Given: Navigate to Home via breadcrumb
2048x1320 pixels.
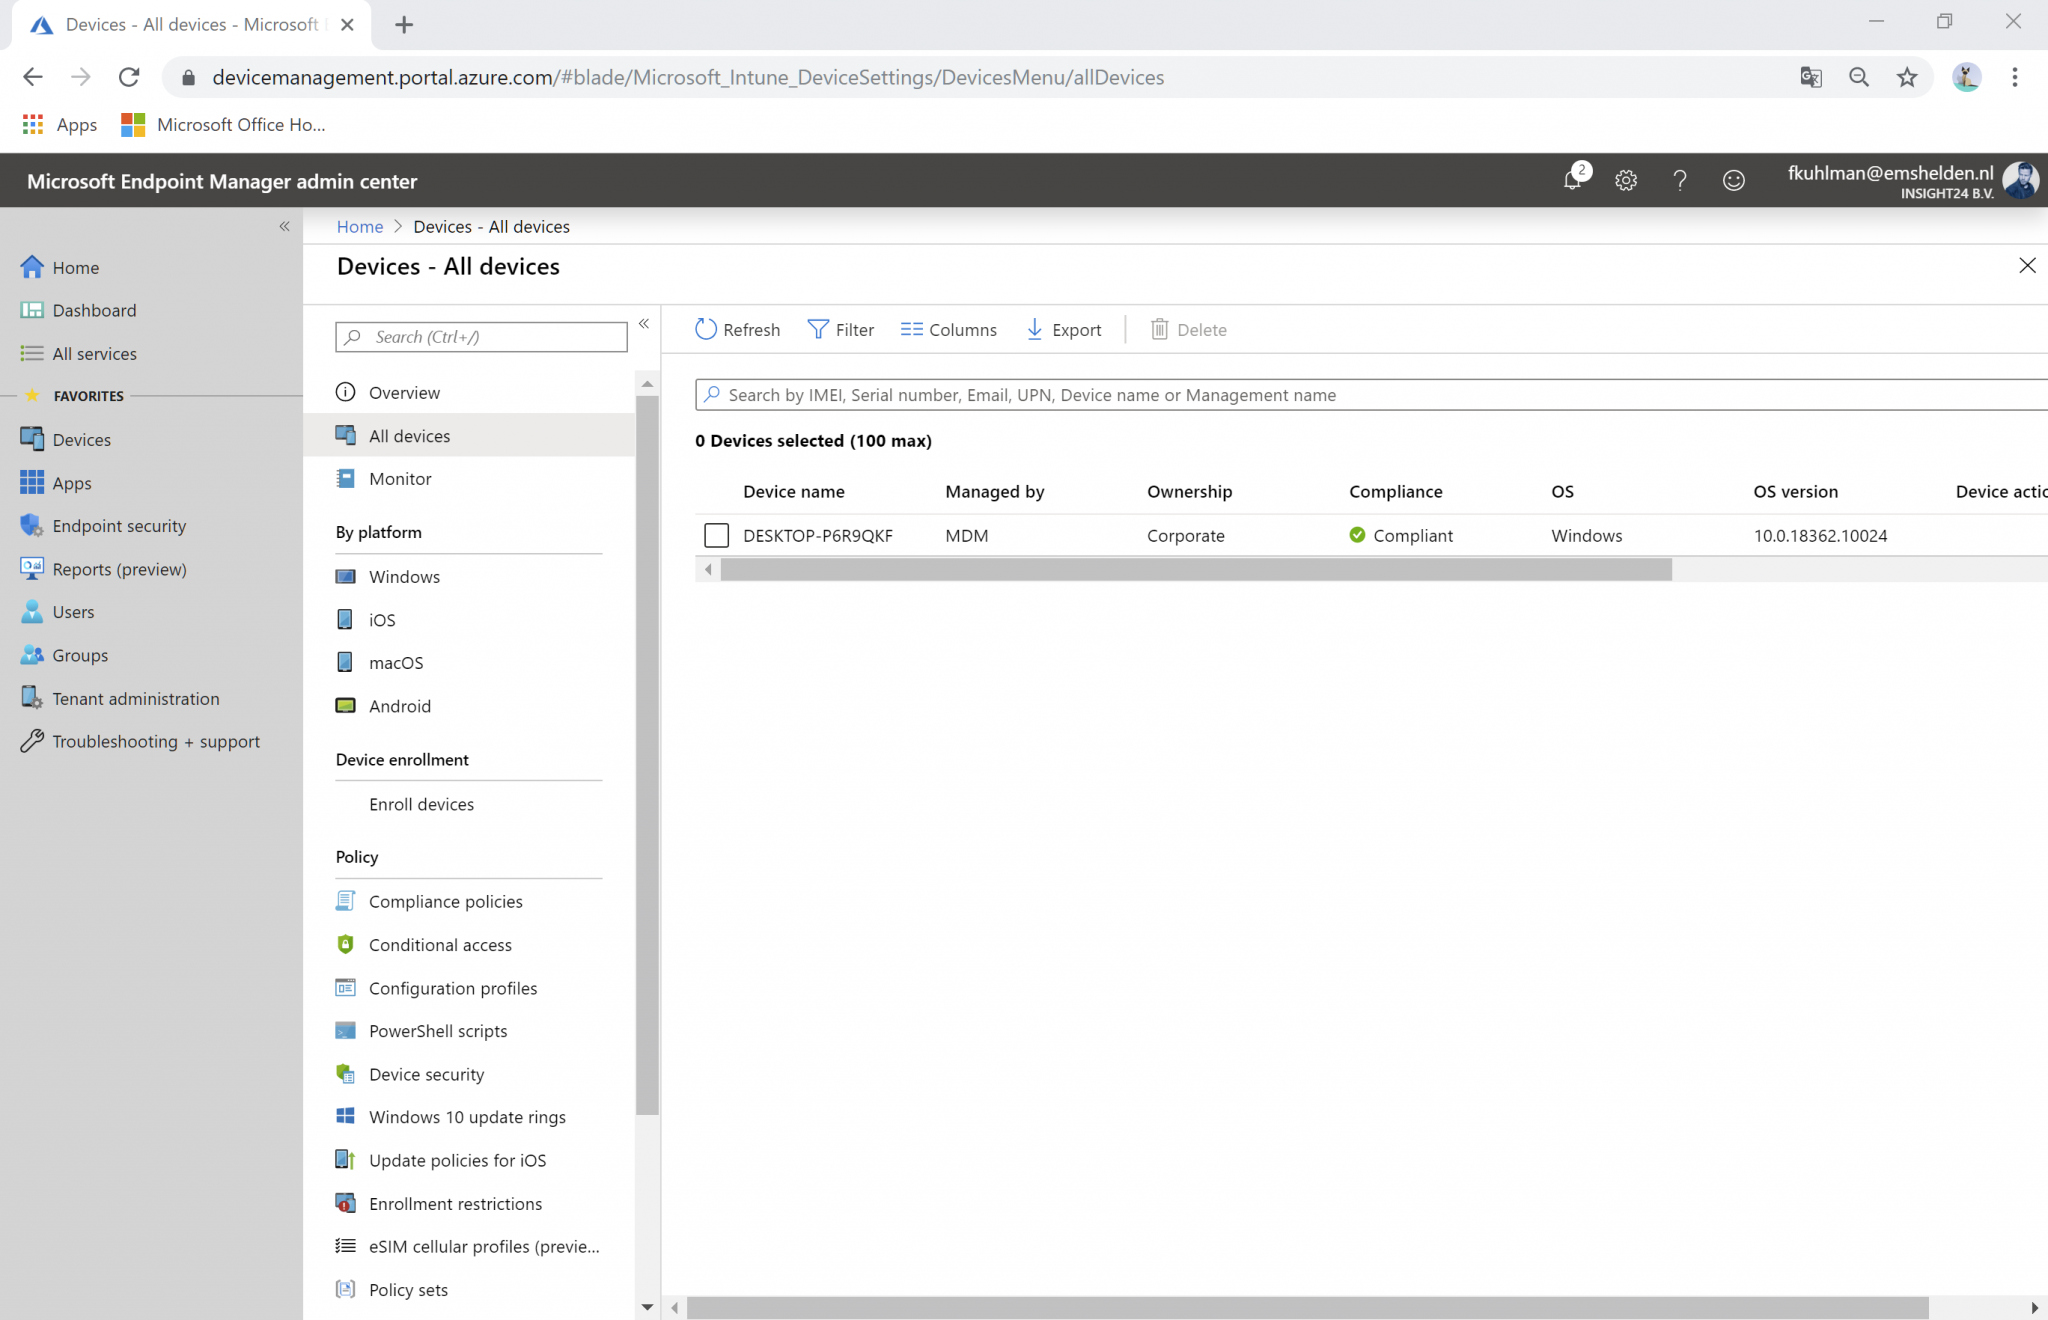Looking at the screenshot, I should 359,226.
